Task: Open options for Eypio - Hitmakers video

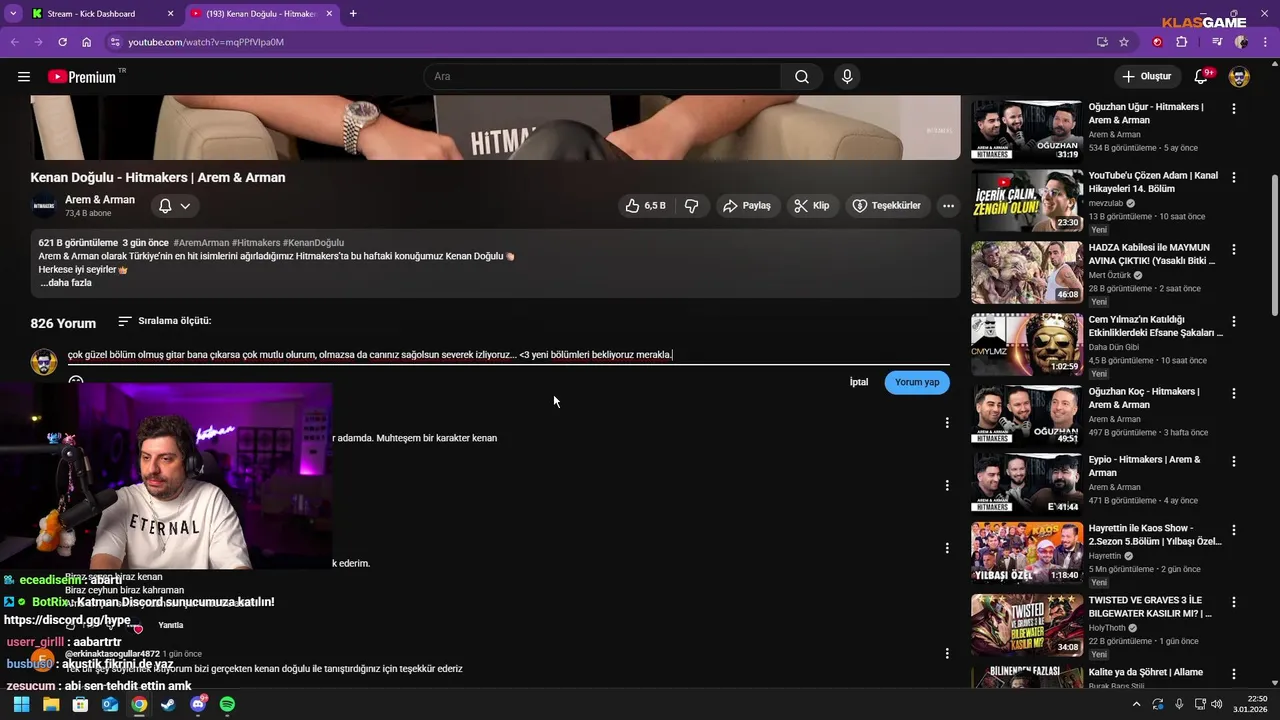Action: click(x=1234, y=461)
